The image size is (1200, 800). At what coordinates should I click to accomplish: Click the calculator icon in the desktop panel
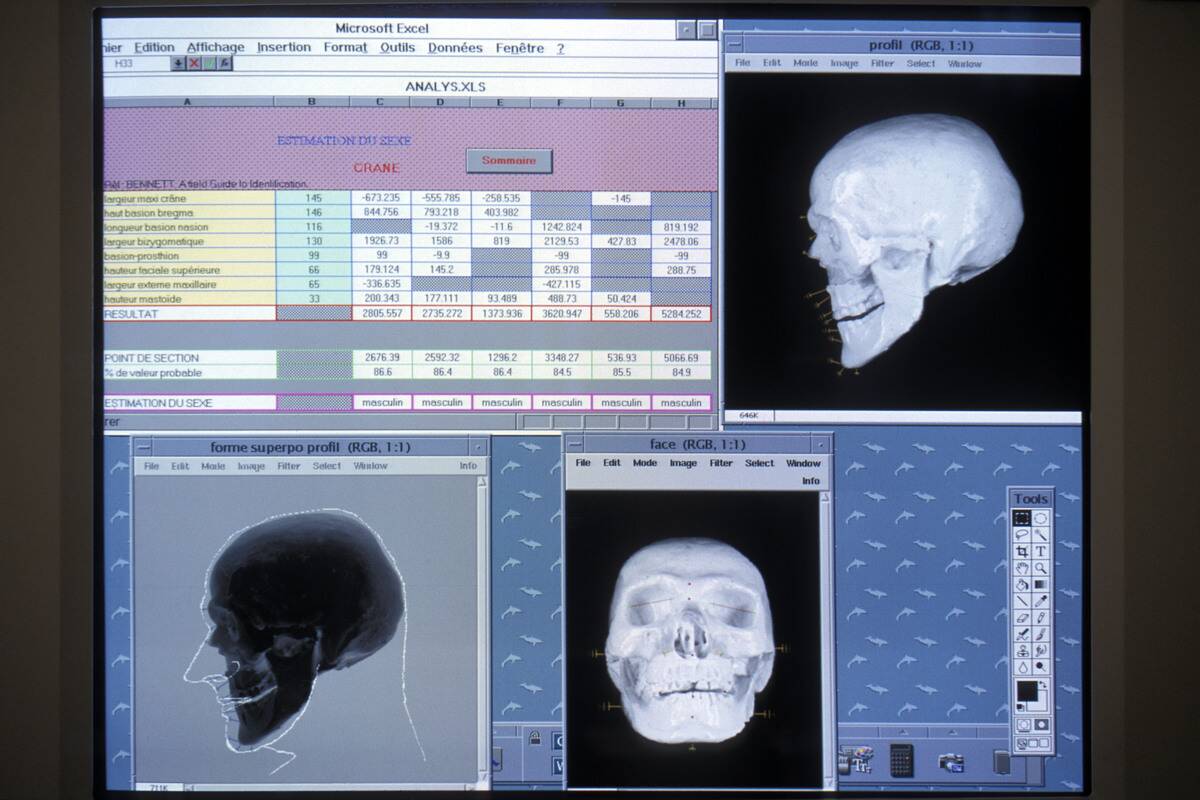pos(901,761)
